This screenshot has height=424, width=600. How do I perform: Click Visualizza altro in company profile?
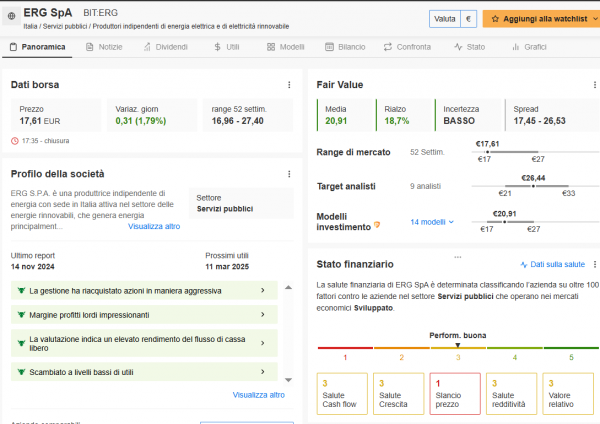click(154, 226)
